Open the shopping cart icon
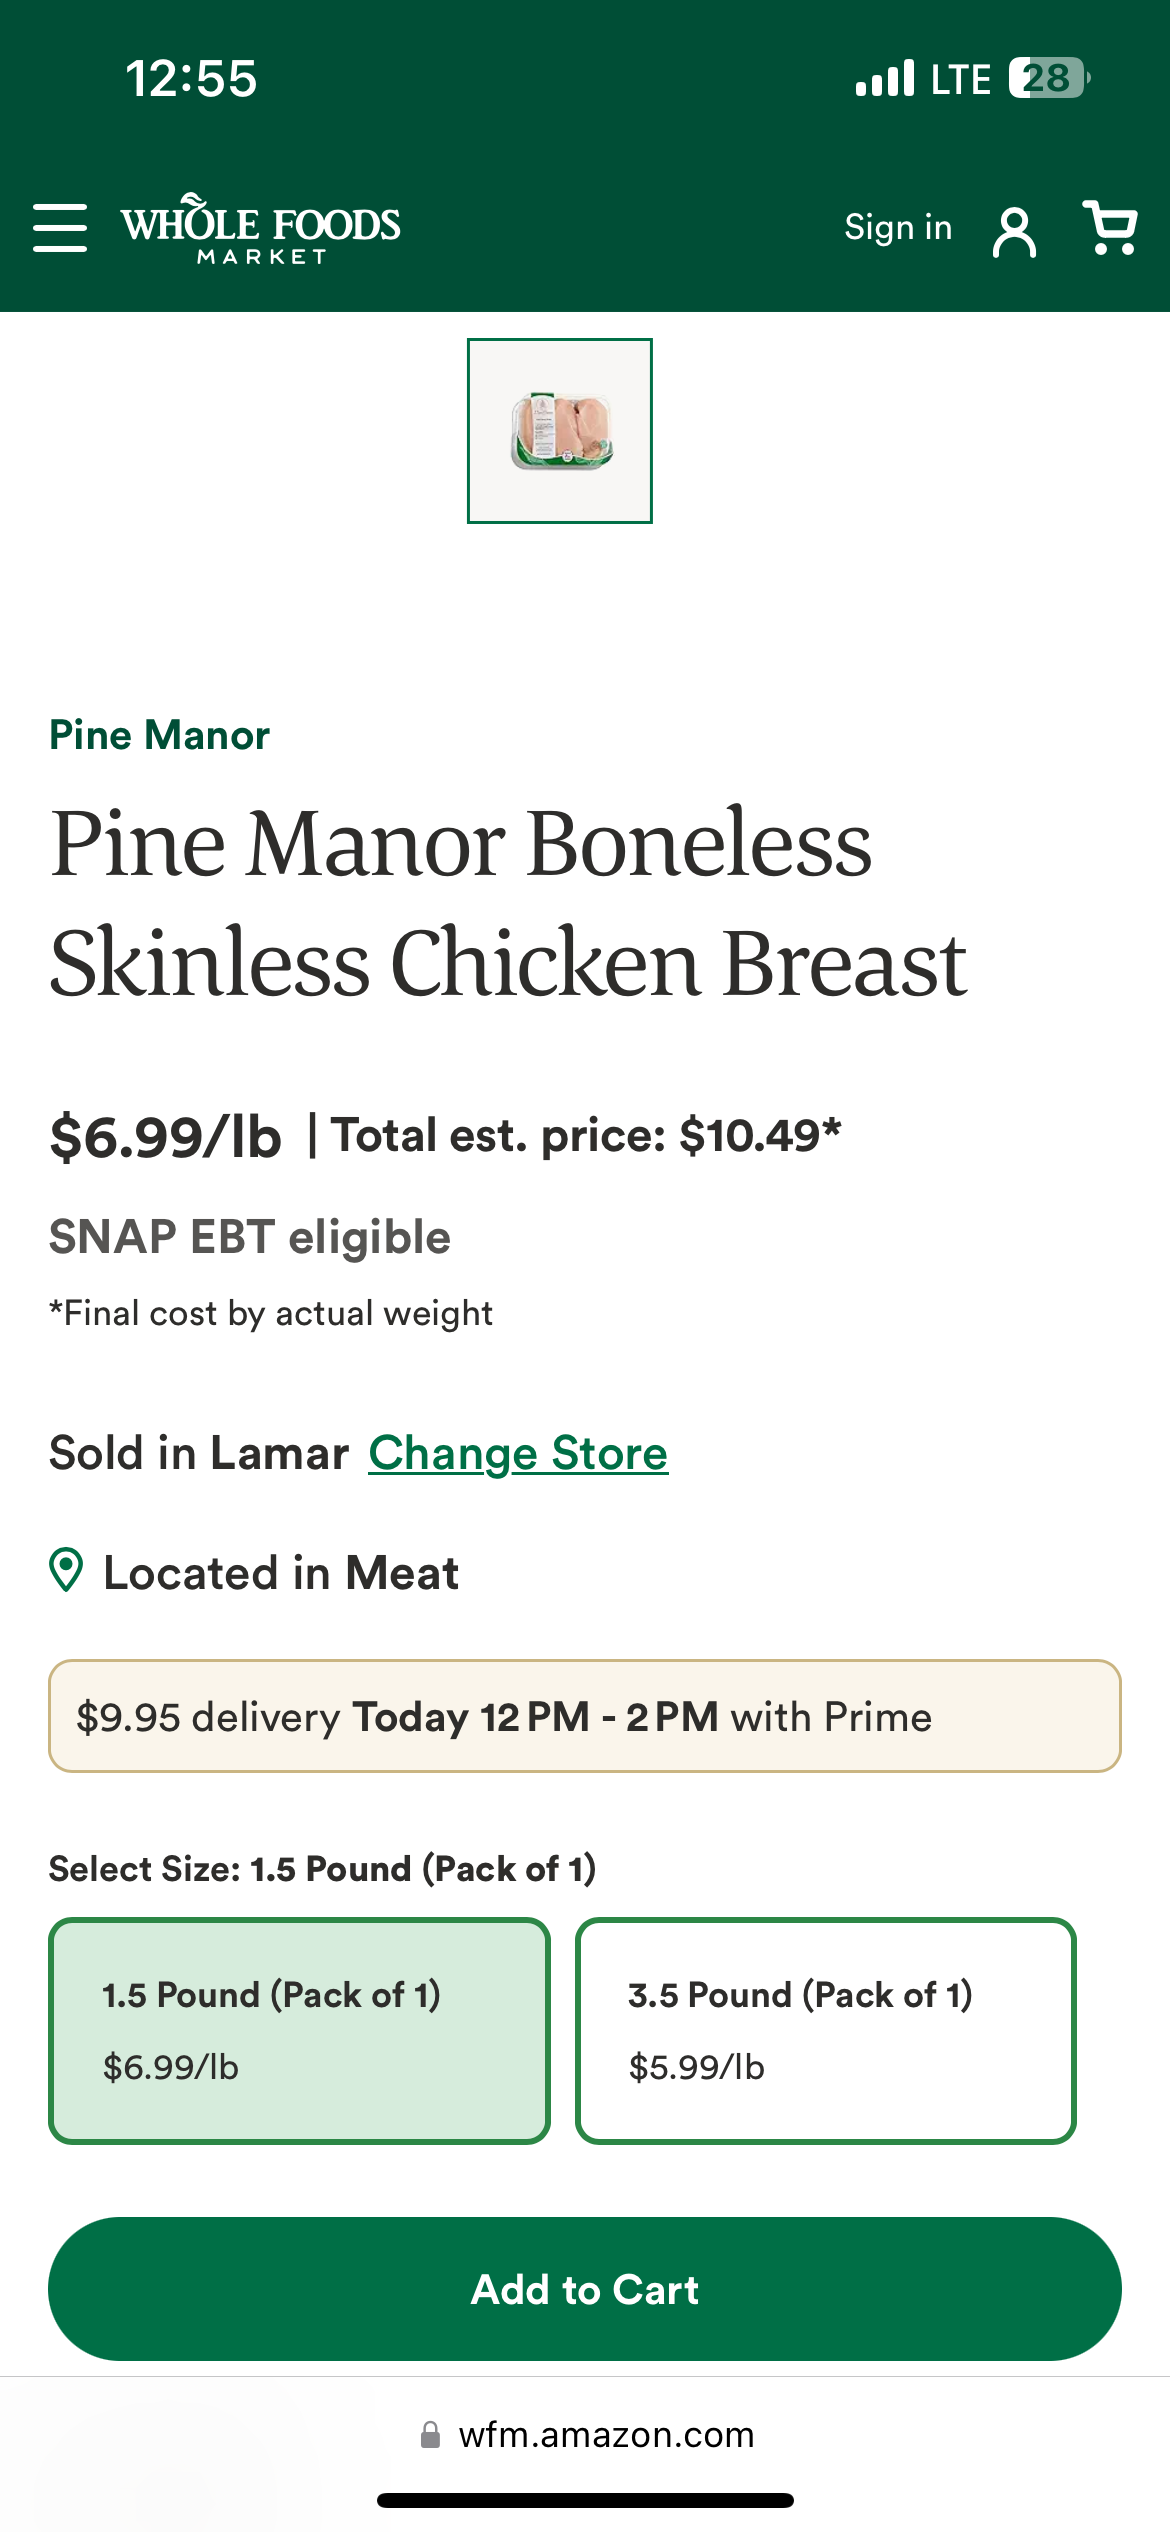The width and height of the screenshot is (1170, 2532). (1110, 228)
